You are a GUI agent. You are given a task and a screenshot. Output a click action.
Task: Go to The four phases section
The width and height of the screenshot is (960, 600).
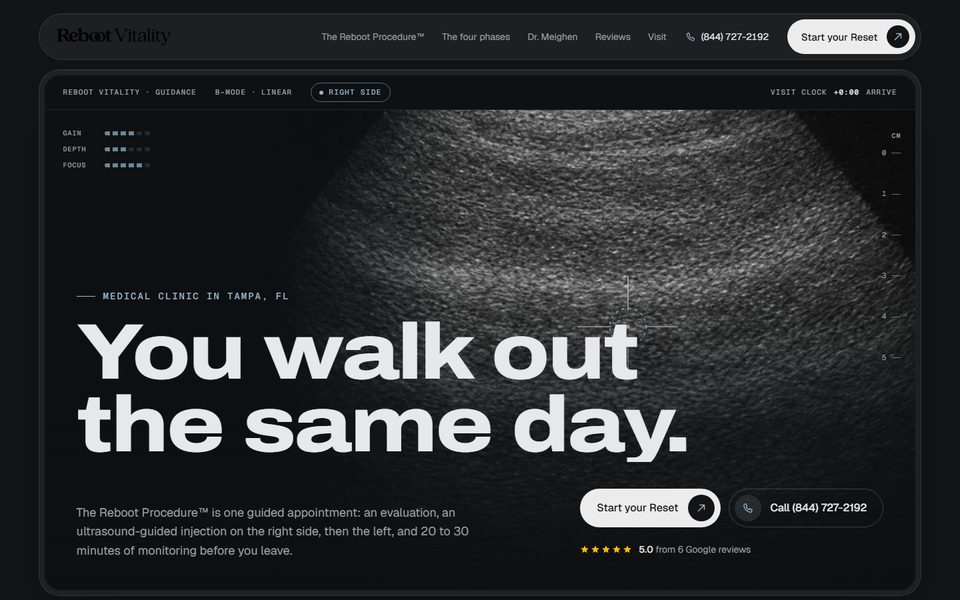[x=476, y=37]
